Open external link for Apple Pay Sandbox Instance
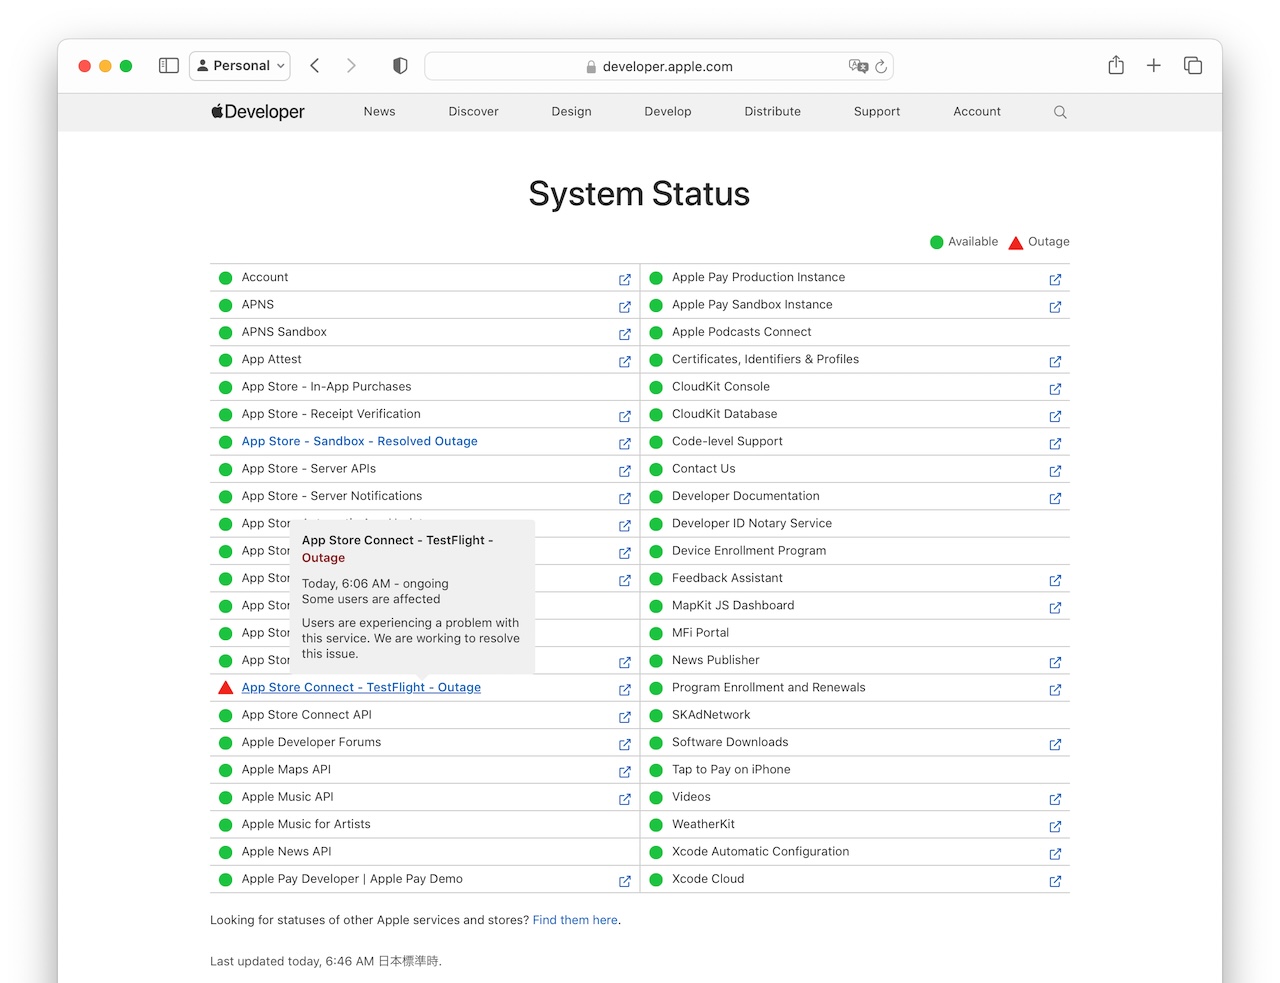Screen dimensions: 1280x983 tap(1055, 307)
